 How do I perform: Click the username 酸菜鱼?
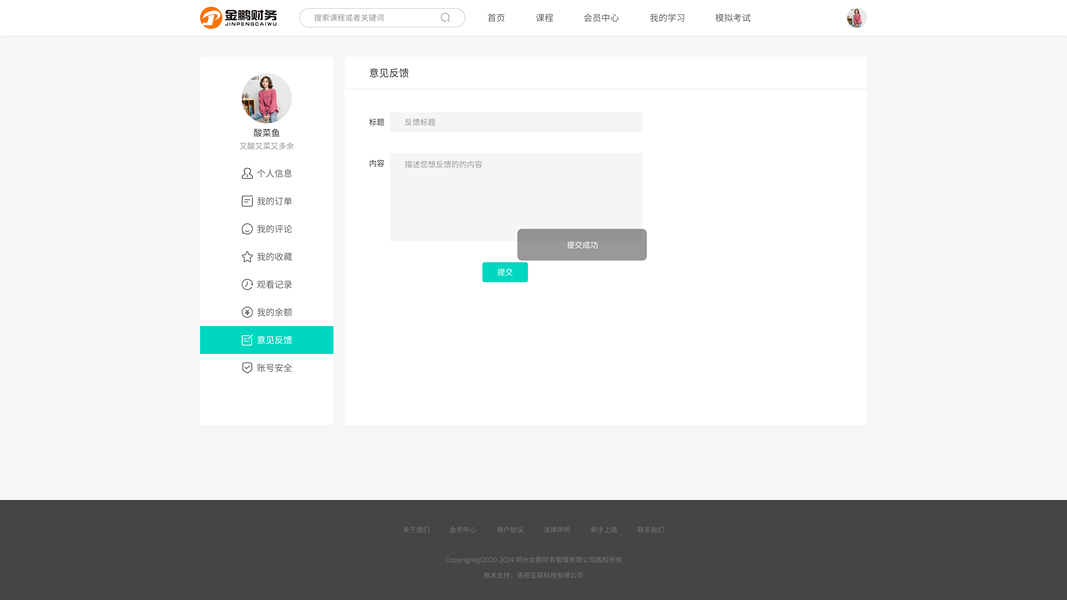pyautogui.click(x=267, y=133)
